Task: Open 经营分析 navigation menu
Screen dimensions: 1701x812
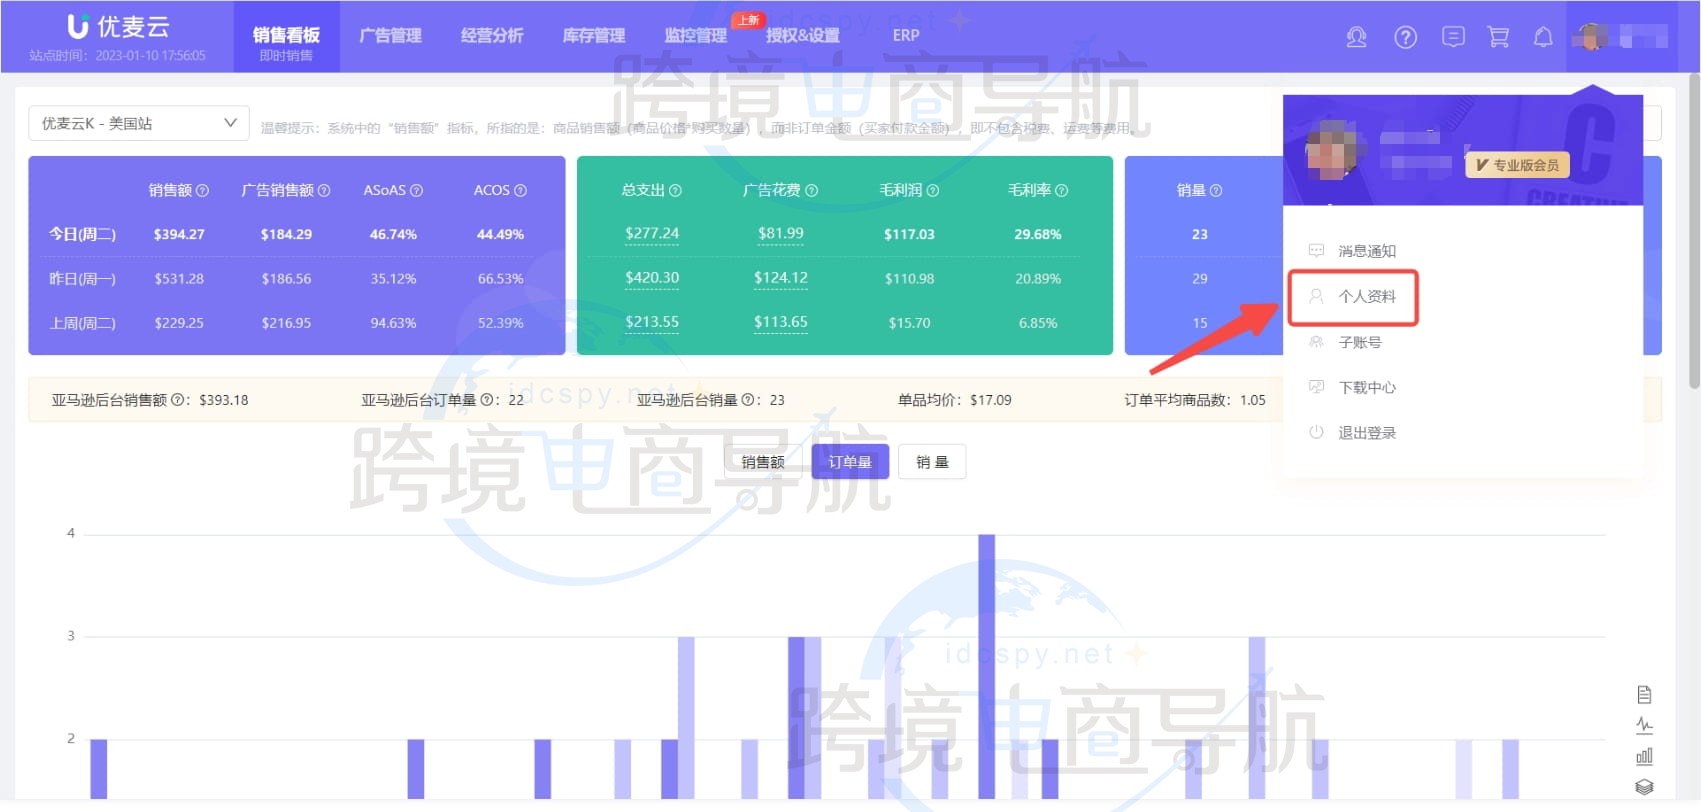Action: (492, 36)
